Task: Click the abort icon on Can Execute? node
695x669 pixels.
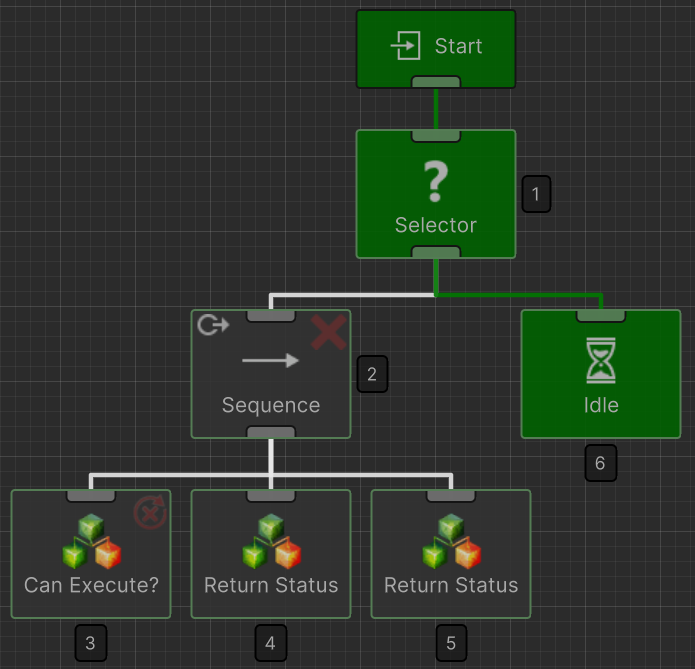Action: pos(149,513)
